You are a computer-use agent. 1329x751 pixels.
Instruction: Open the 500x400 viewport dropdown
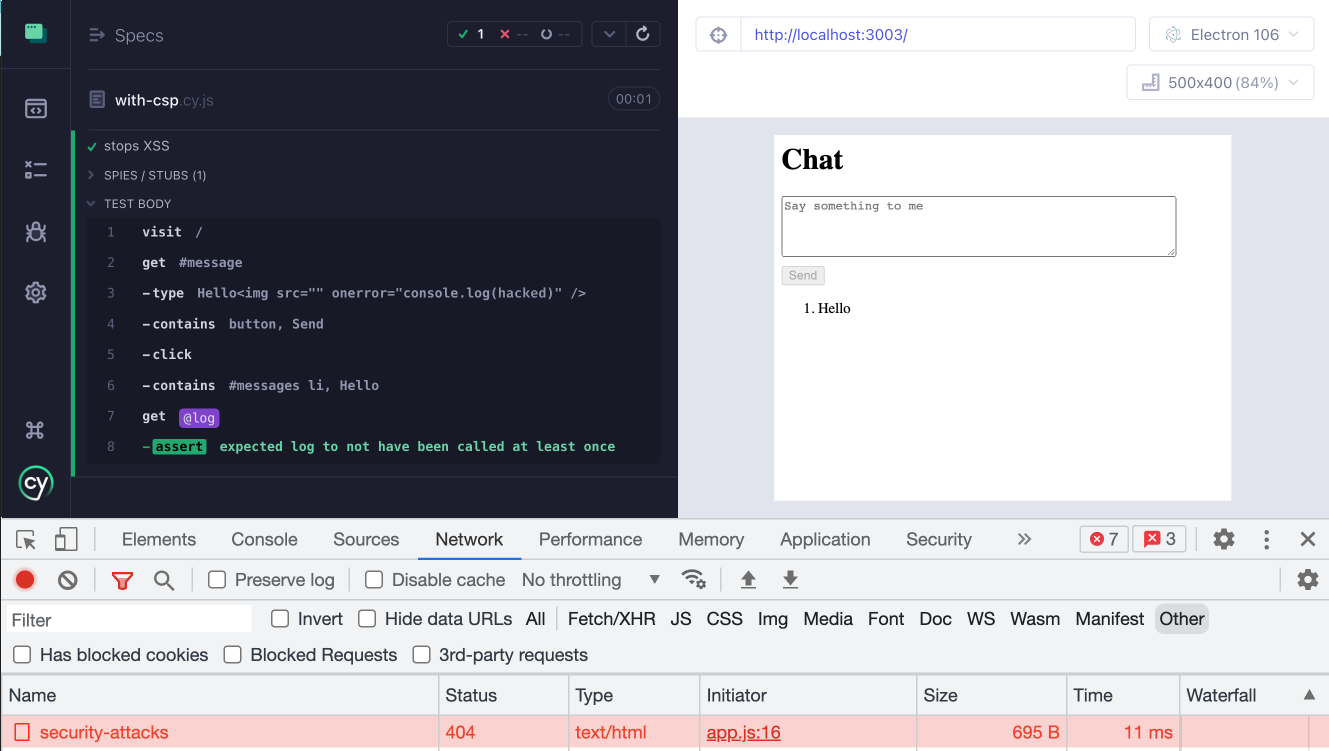[x=1220, y=83]
